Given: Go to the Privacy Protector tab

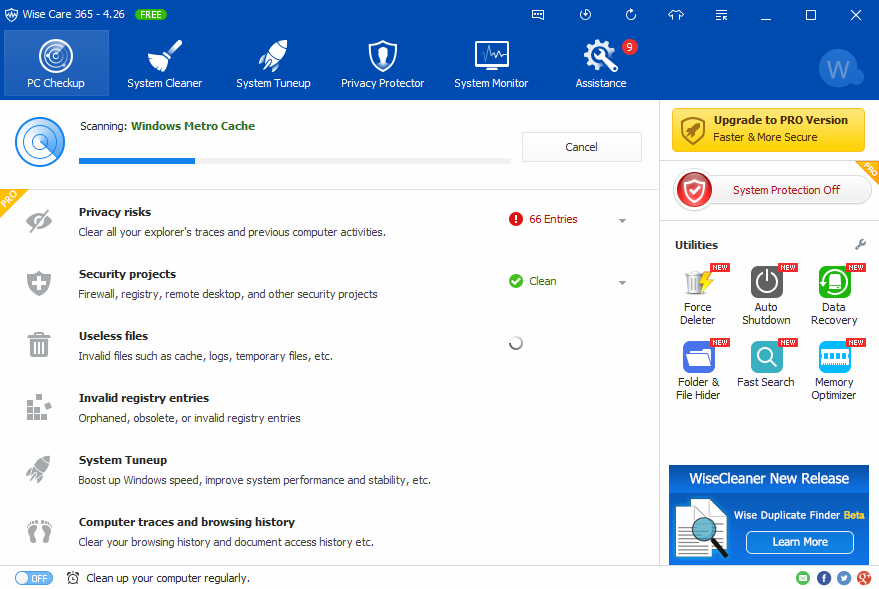Looking at the screenshot, I should [382, 63].
